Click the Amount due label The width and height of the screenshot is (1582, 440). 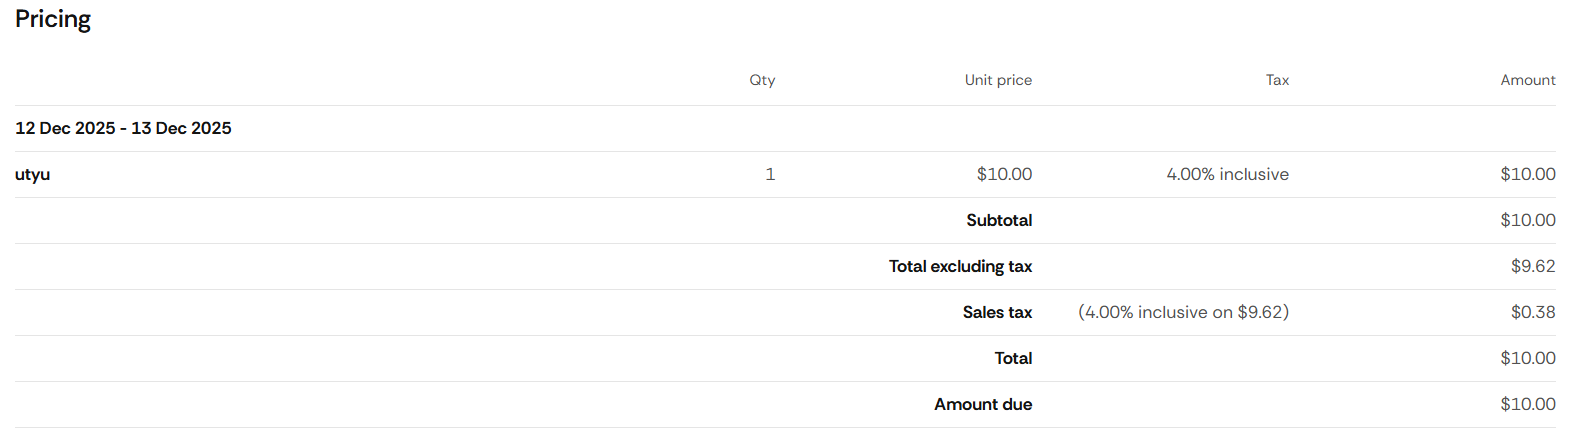[x=983, y=404]
